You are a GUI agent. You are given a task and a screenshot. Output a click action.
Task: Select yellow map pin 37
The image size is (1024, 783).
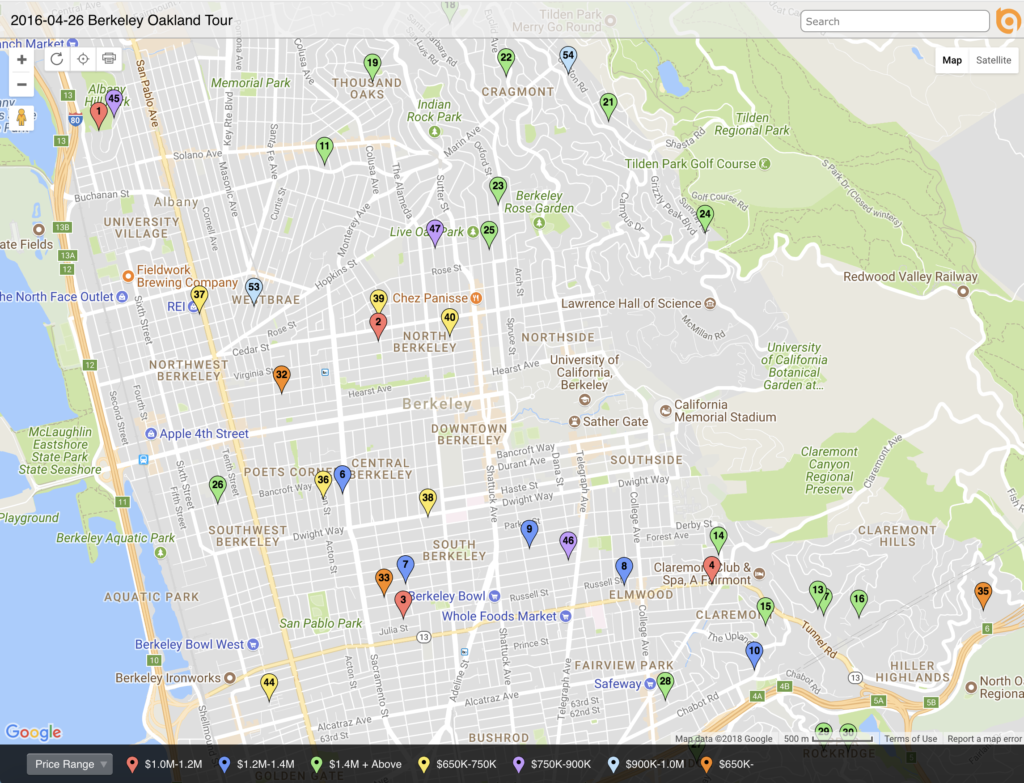199,298
